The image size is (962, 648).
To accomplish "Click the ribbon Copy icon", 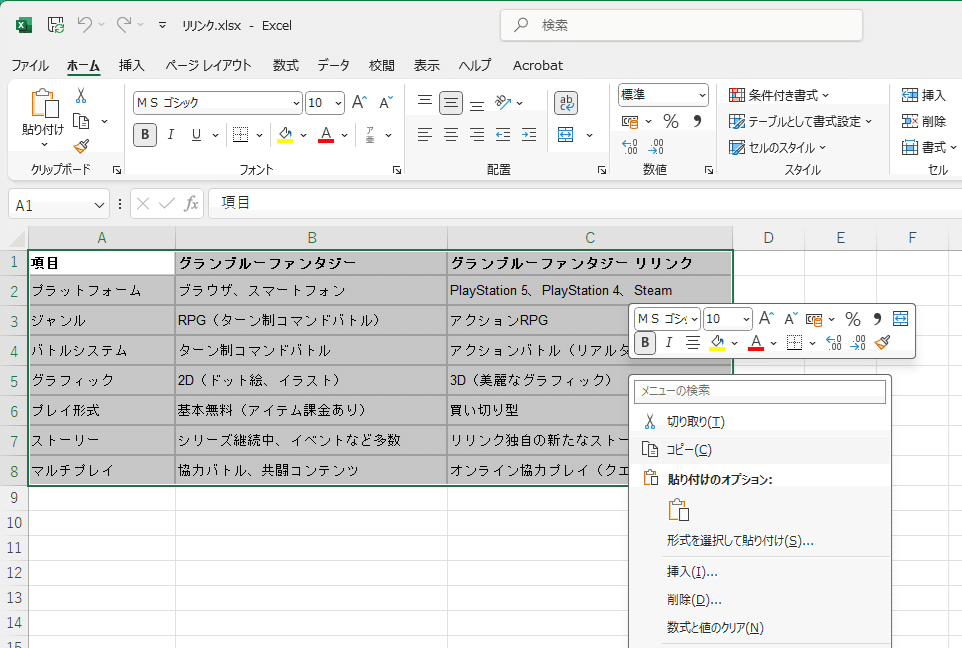I will 81,122.
